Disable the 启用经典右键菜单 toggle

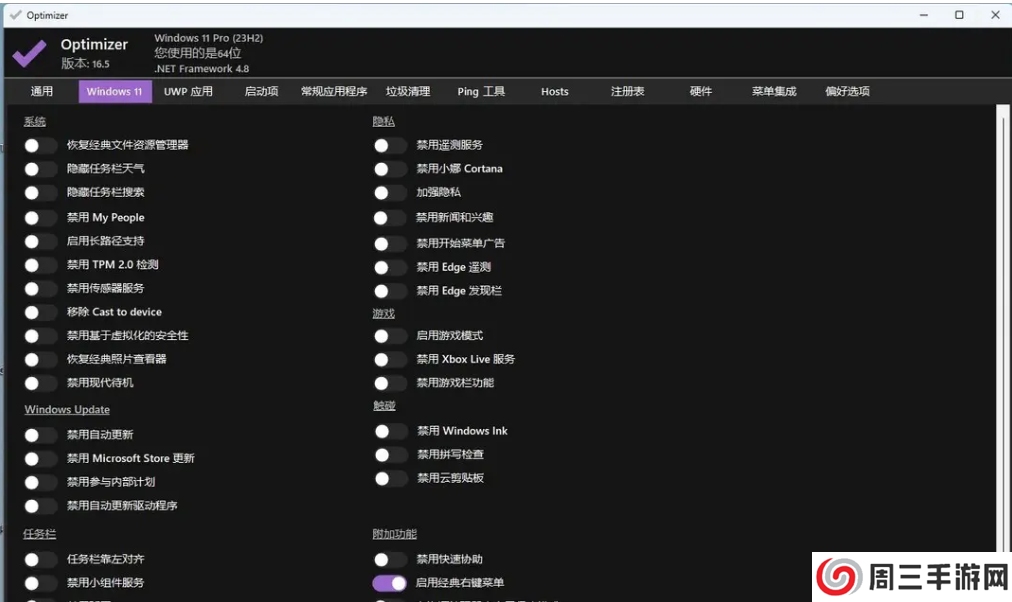(390, 583)
